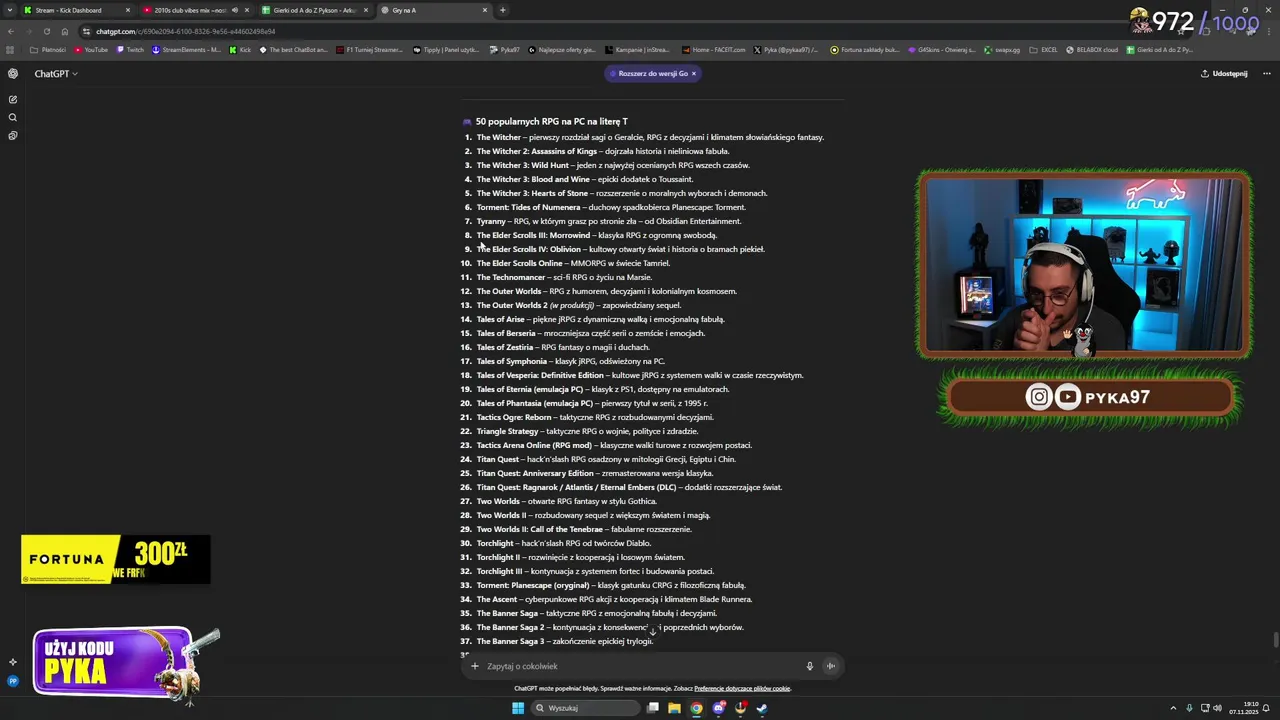The width and height of the screenshot is (1280, 720).
Task: Open the StreamElements bookmark
Action: (187, 49)
